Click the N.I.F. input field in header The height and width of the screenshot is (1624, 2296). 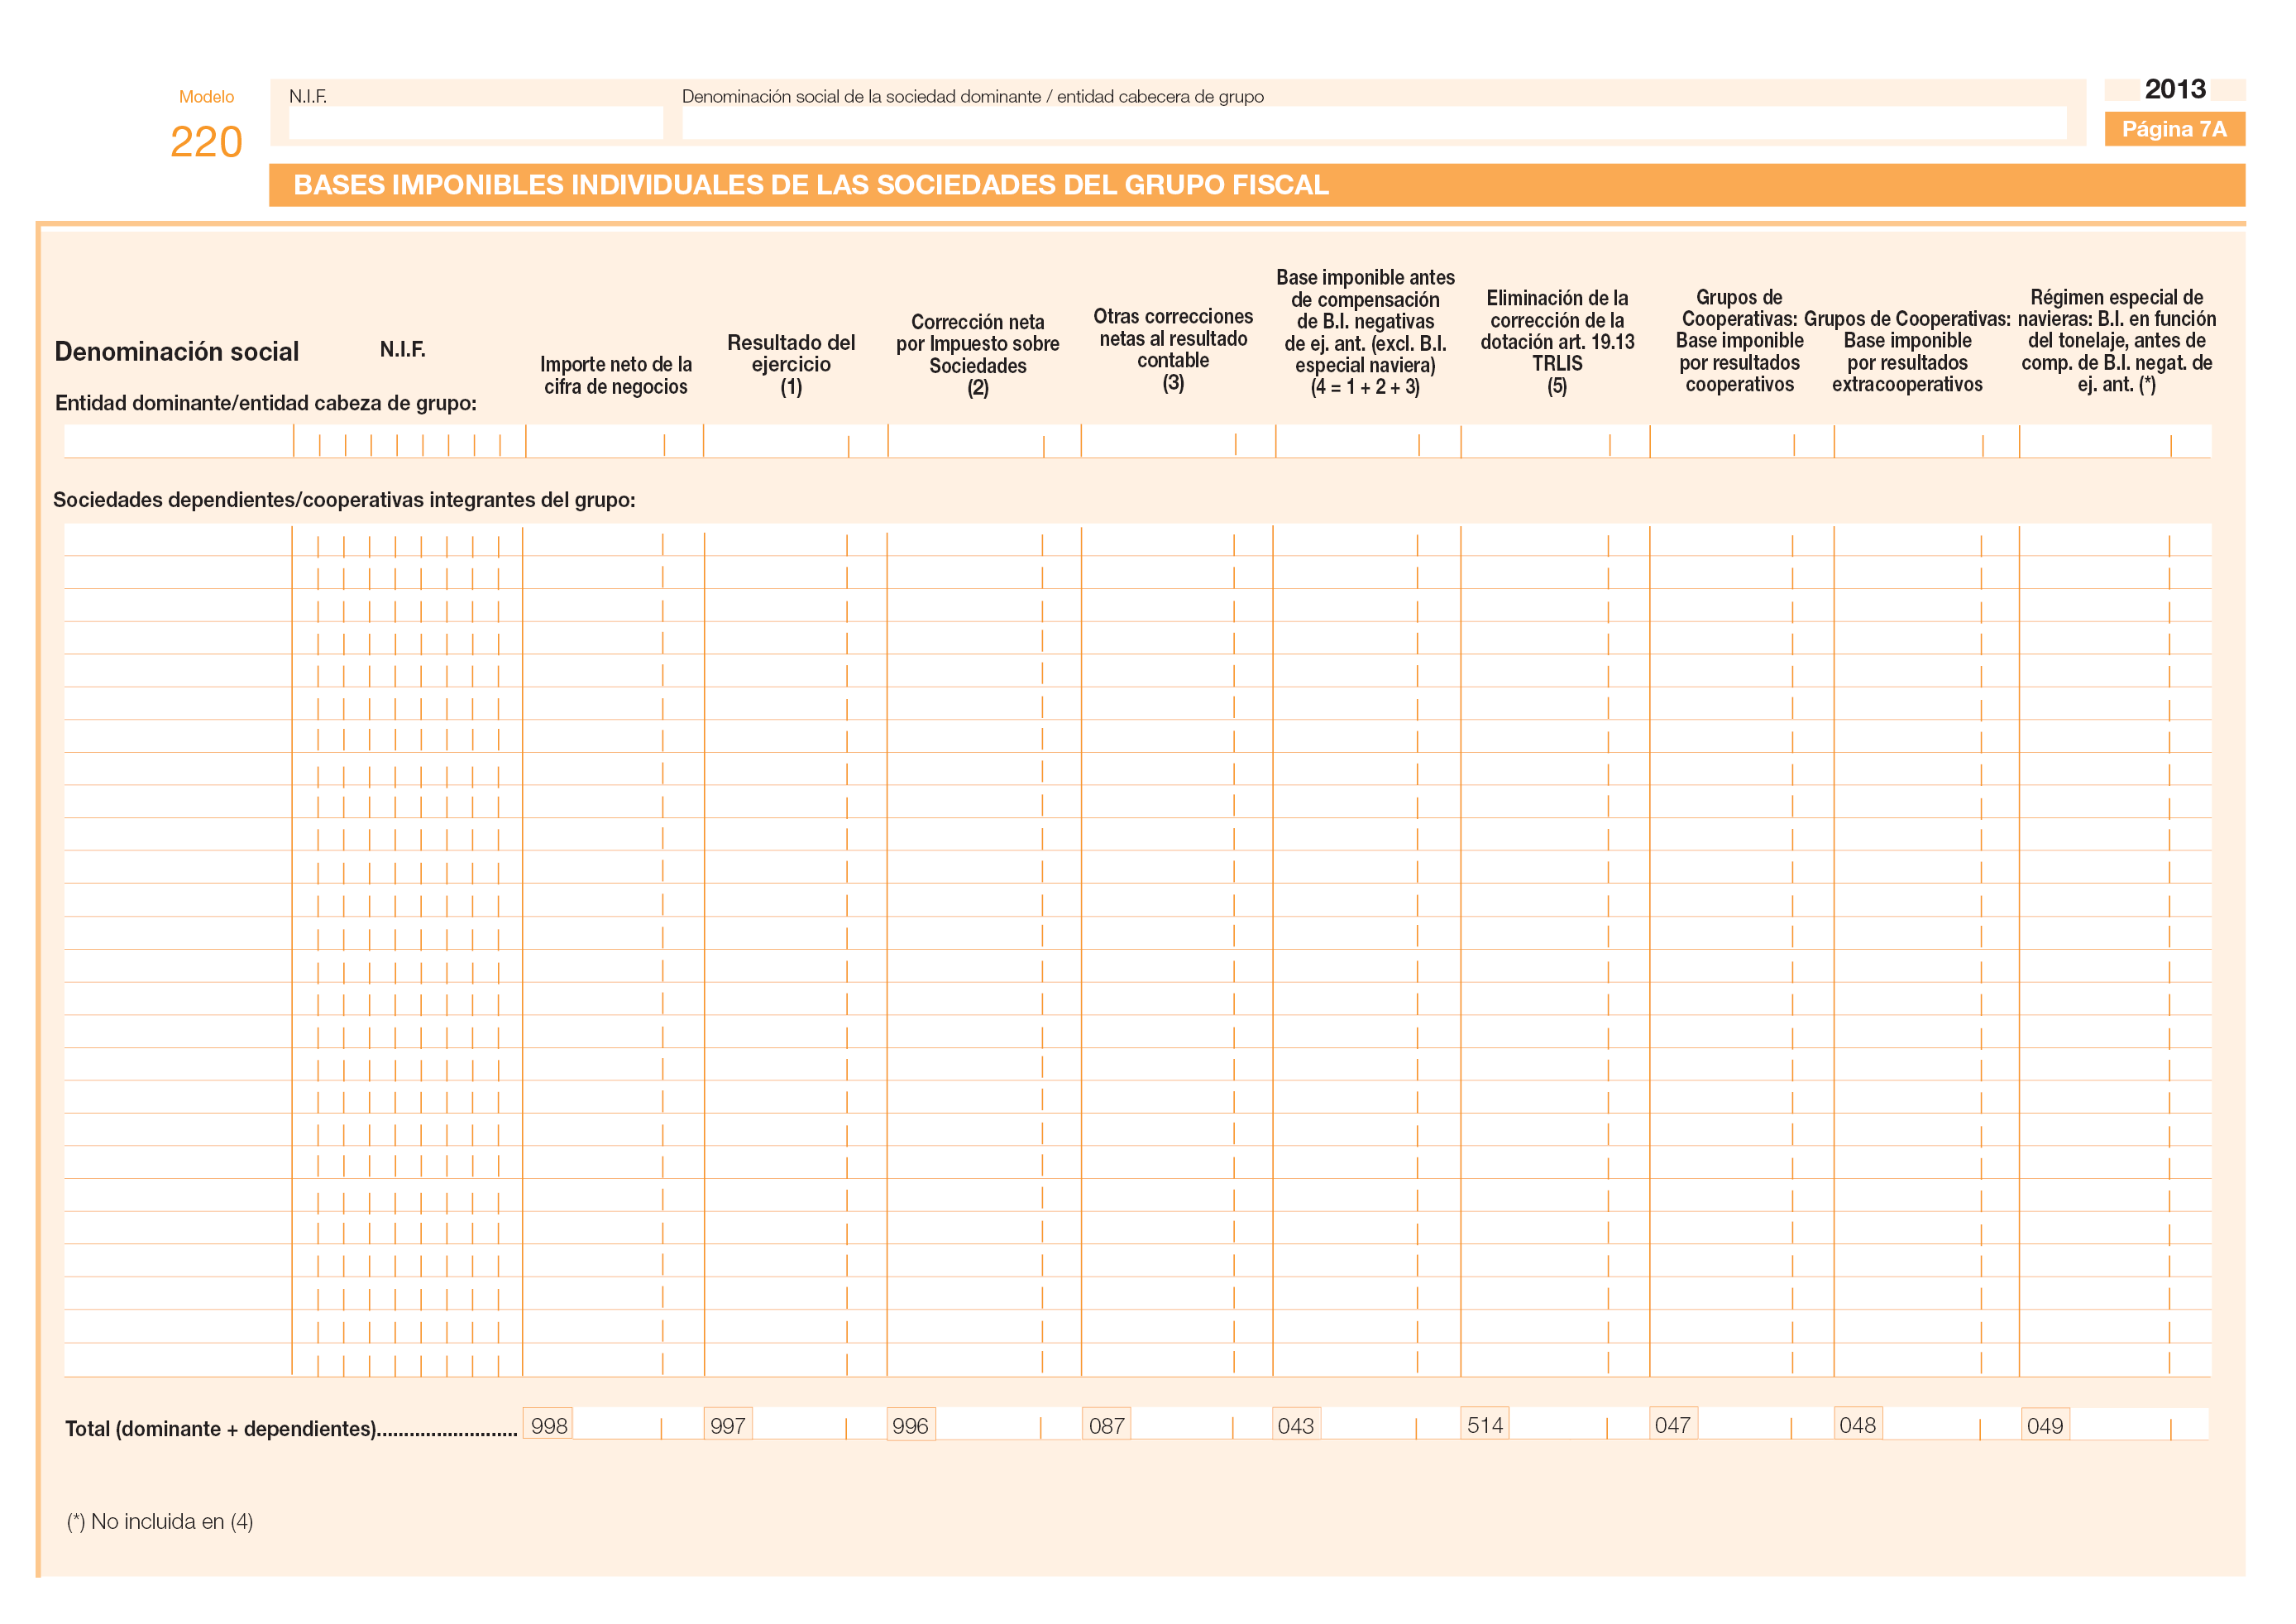pos(475,122)
